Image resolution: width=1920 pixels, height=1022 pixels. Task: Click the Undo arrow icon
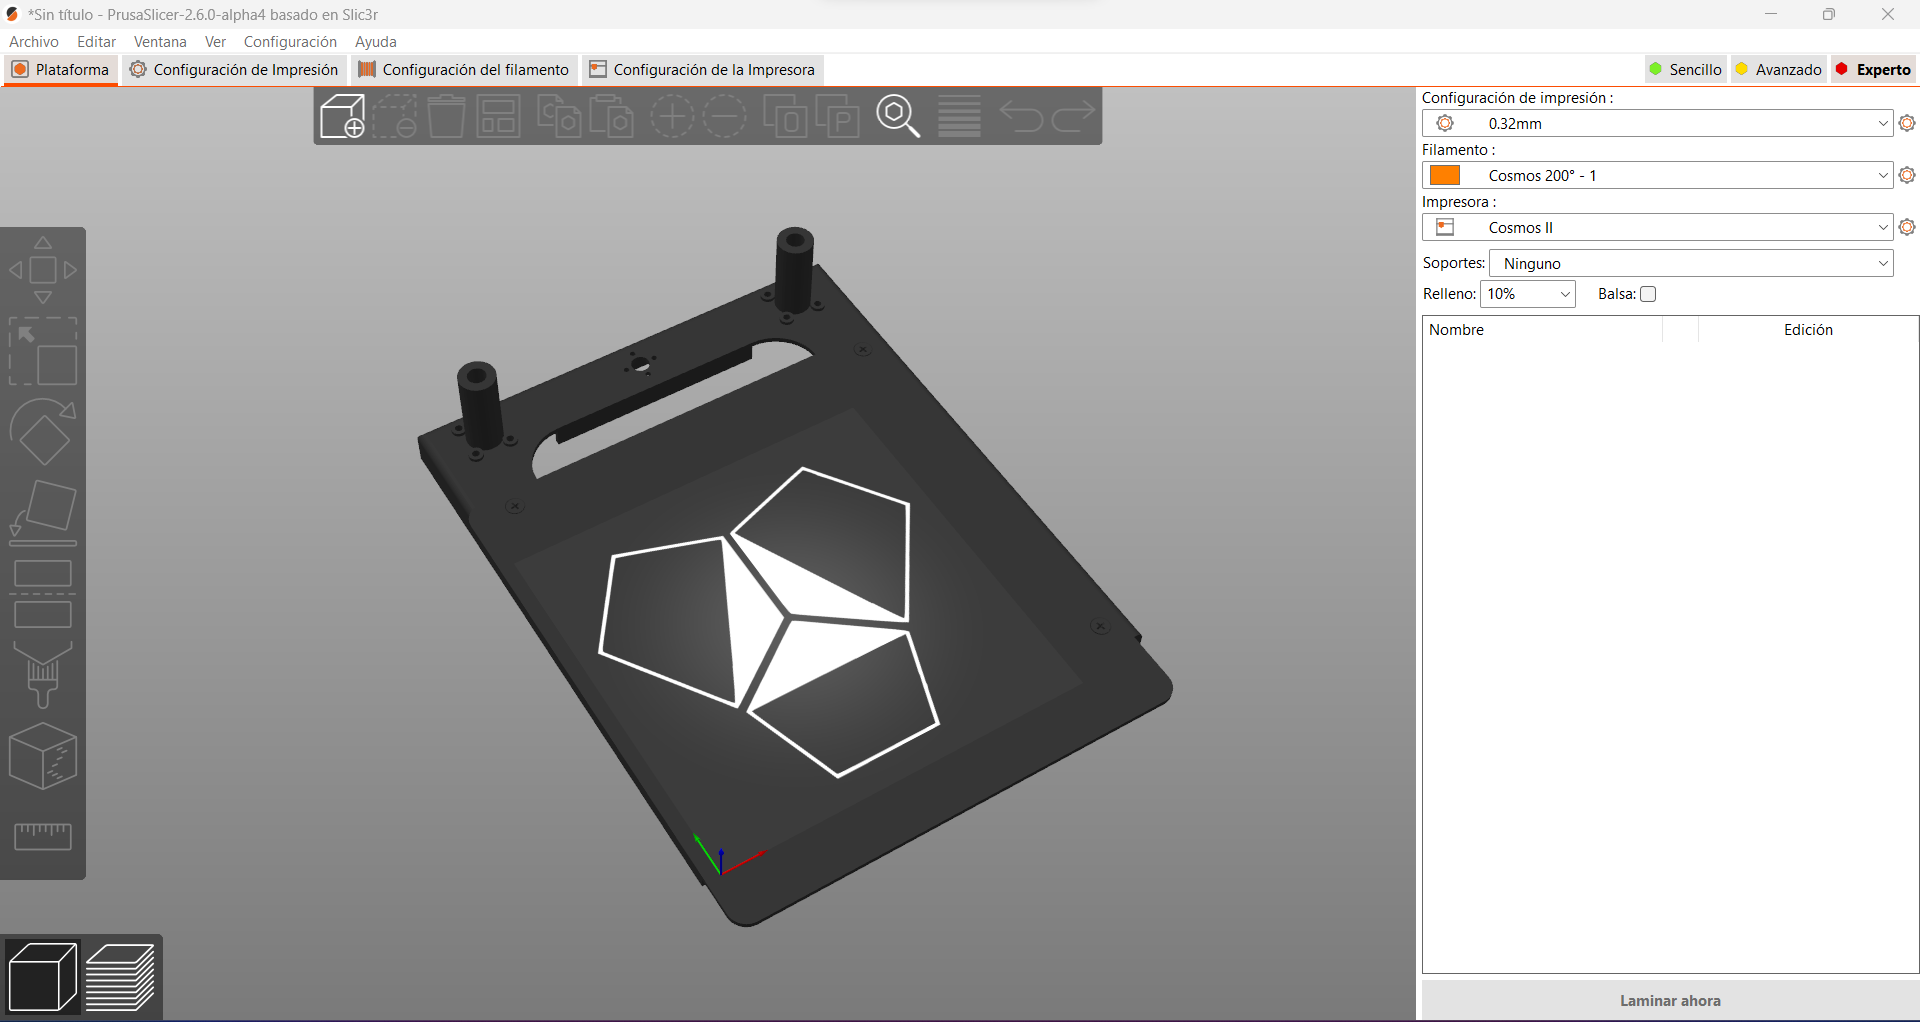(x=1021, y=116)
